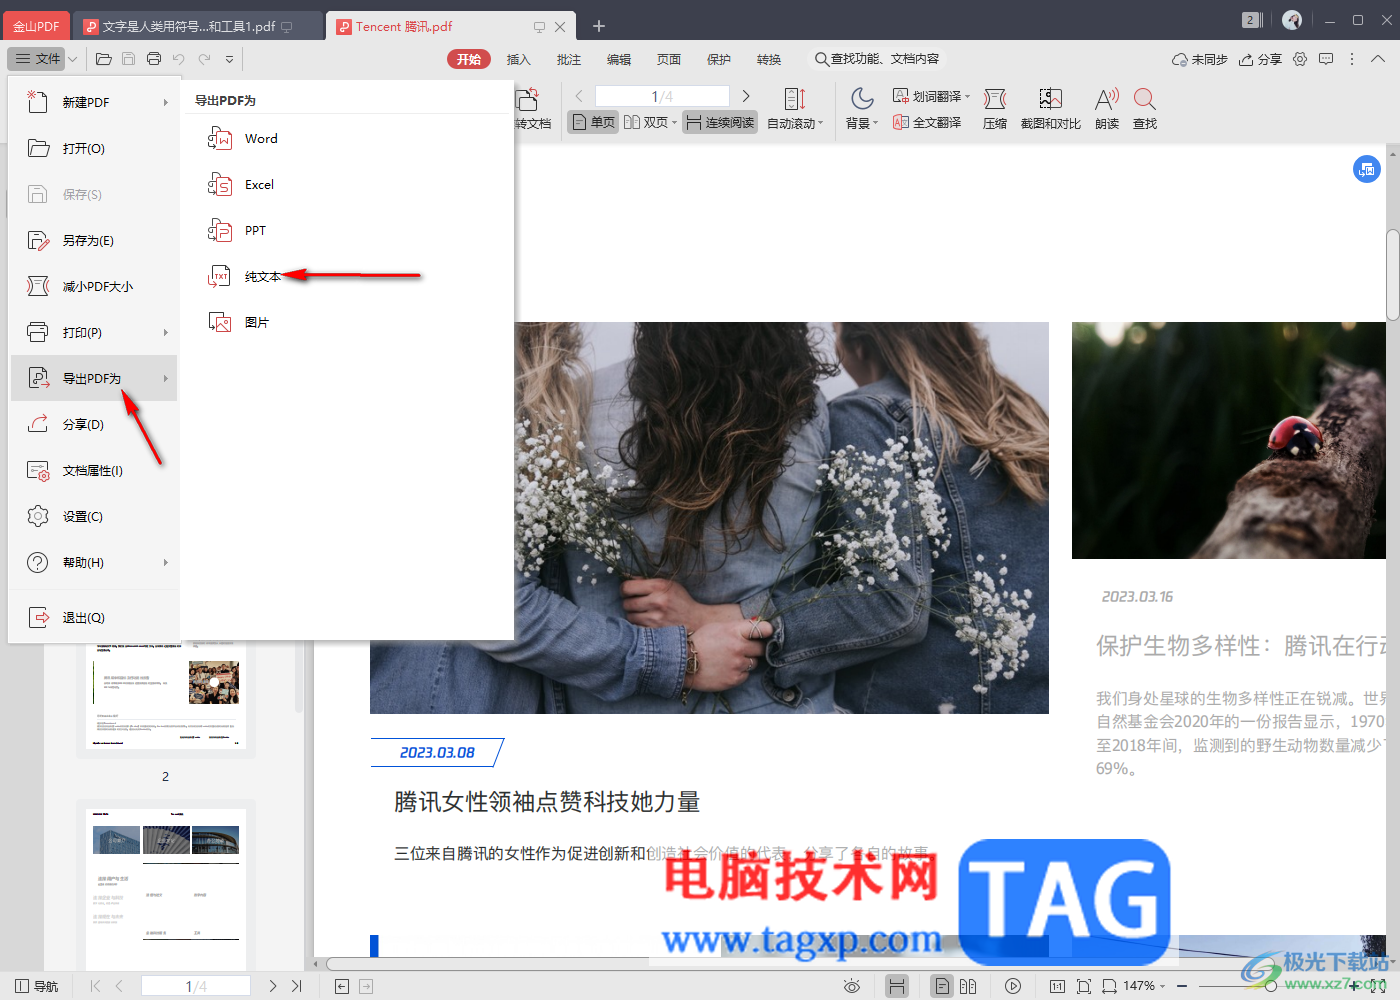Select 分享(D) in file menu
The width and height of the screenshot is (1400, 1000).
[x=95, y=424]
